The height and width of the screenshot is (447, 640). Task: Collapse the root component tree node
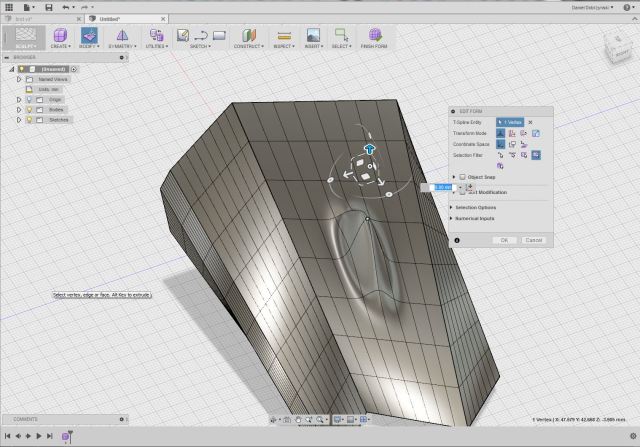click(12, 69)
